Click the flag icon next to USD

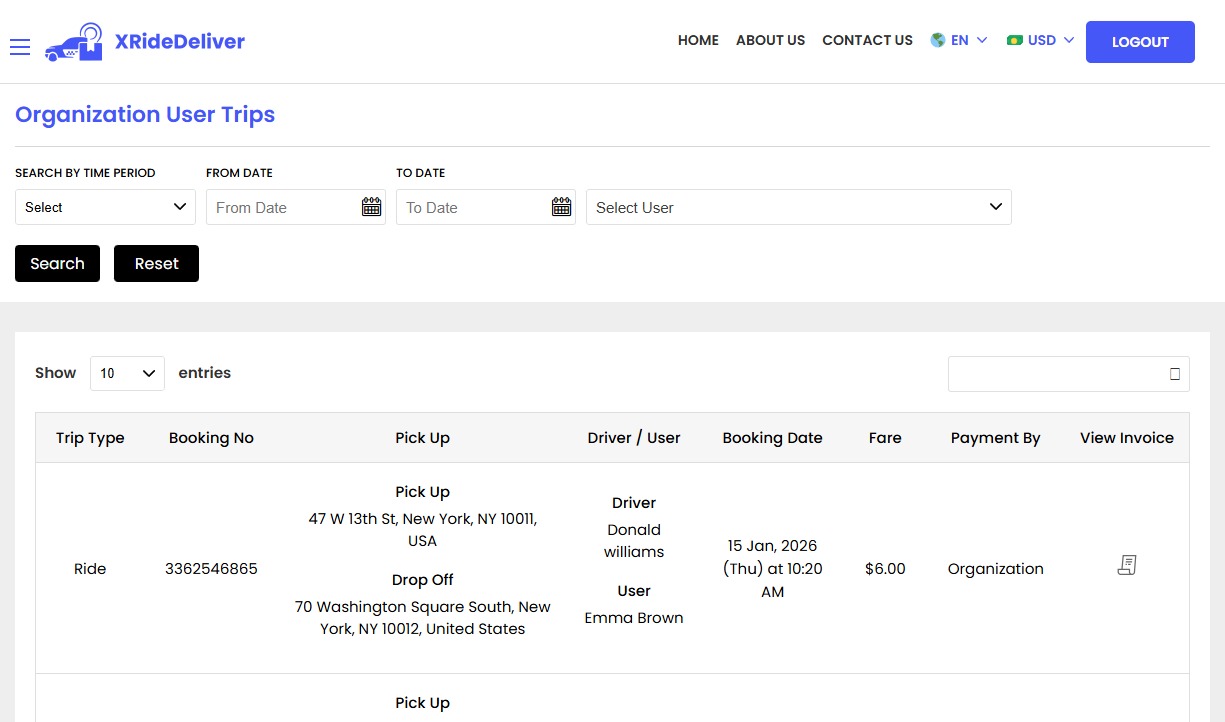(x=1013, y=40)
